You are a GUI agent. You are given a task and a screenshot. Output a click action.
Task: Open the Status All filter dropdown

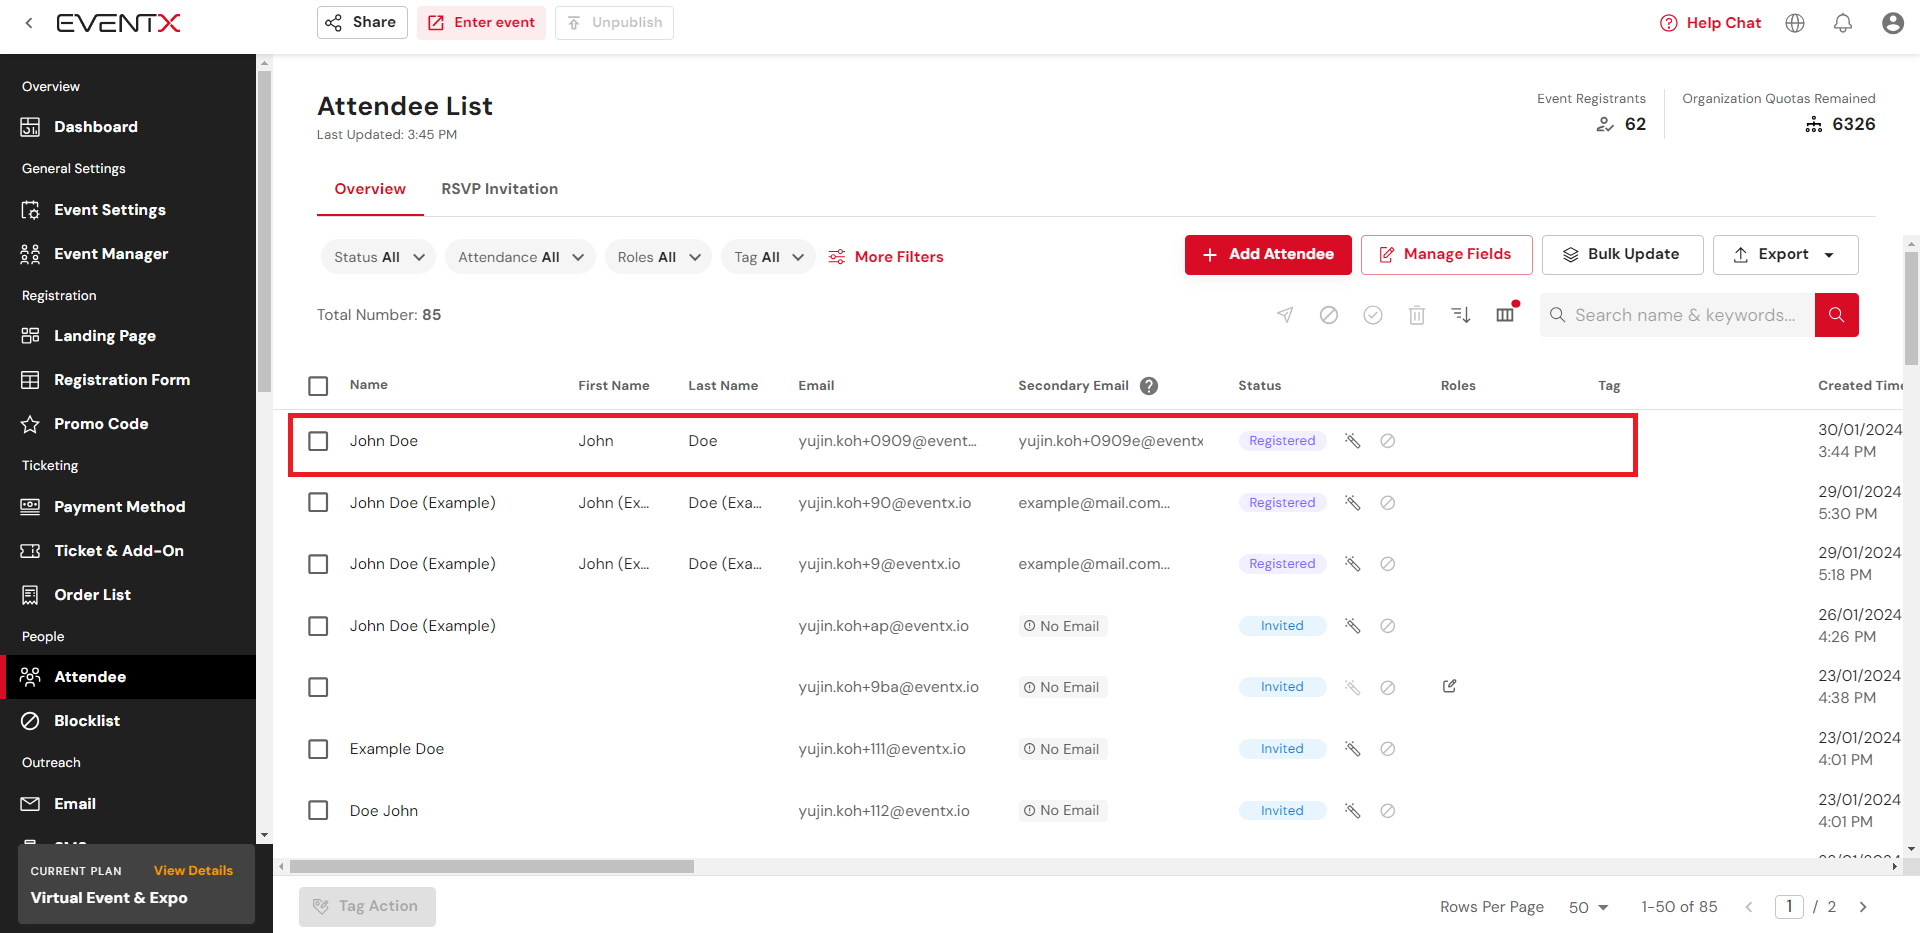378,257
